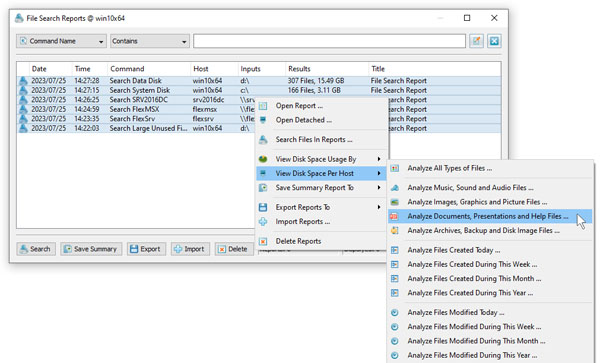This screenshot has width=600, height=363.
Task: Click icon for Analyze Files Created Today
Action: pos(395,250)
